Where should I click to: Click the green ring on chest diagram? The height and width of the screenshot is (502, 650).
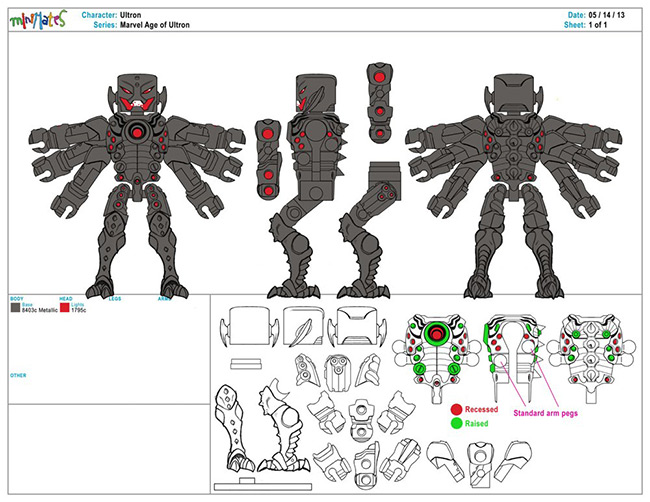tap(437, 333)
